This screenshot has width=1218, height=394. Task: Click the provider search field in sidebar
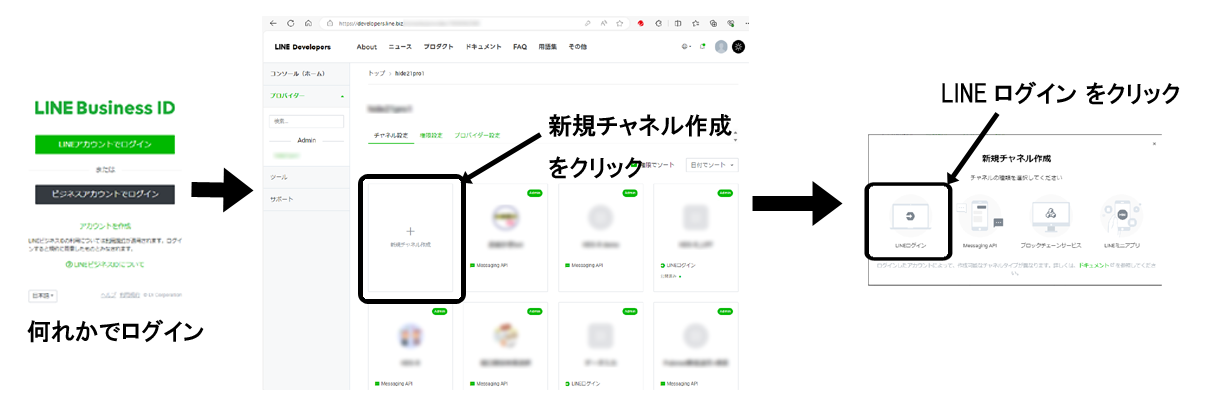coord(306,121)
